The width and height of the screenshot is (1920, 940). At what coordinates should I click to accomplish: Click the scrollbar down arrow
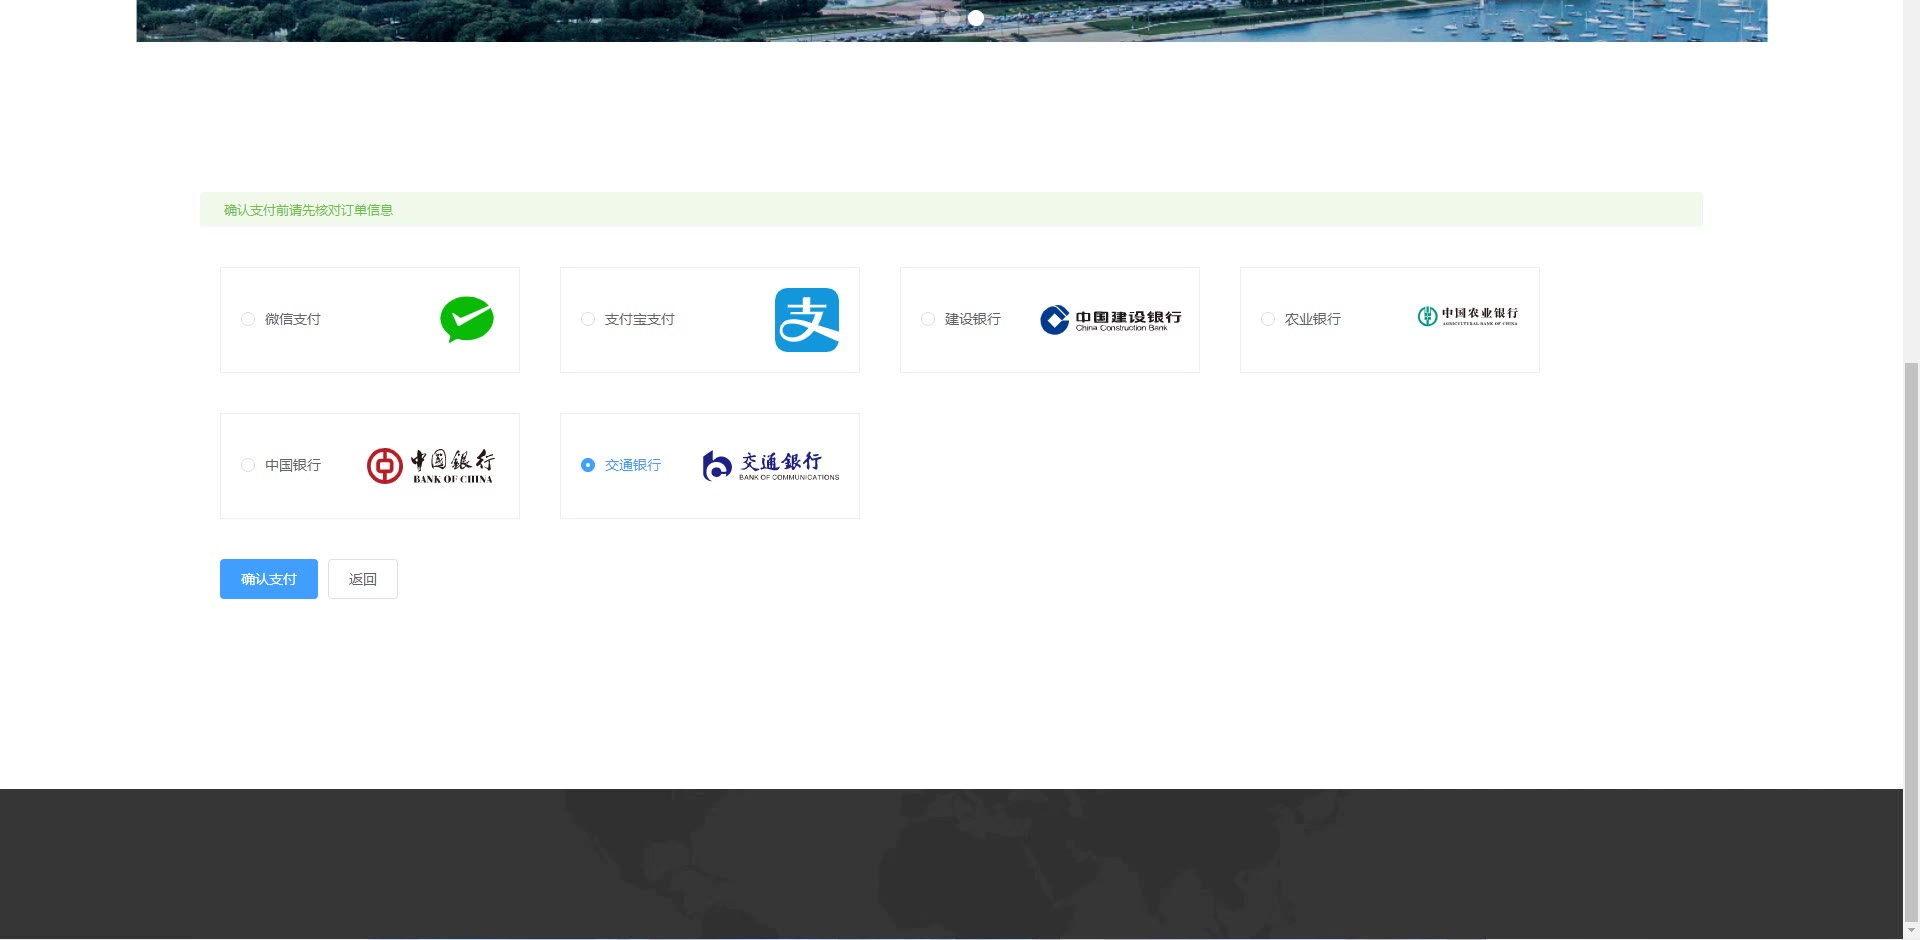pyautogui.click(x=1911, y=931)
